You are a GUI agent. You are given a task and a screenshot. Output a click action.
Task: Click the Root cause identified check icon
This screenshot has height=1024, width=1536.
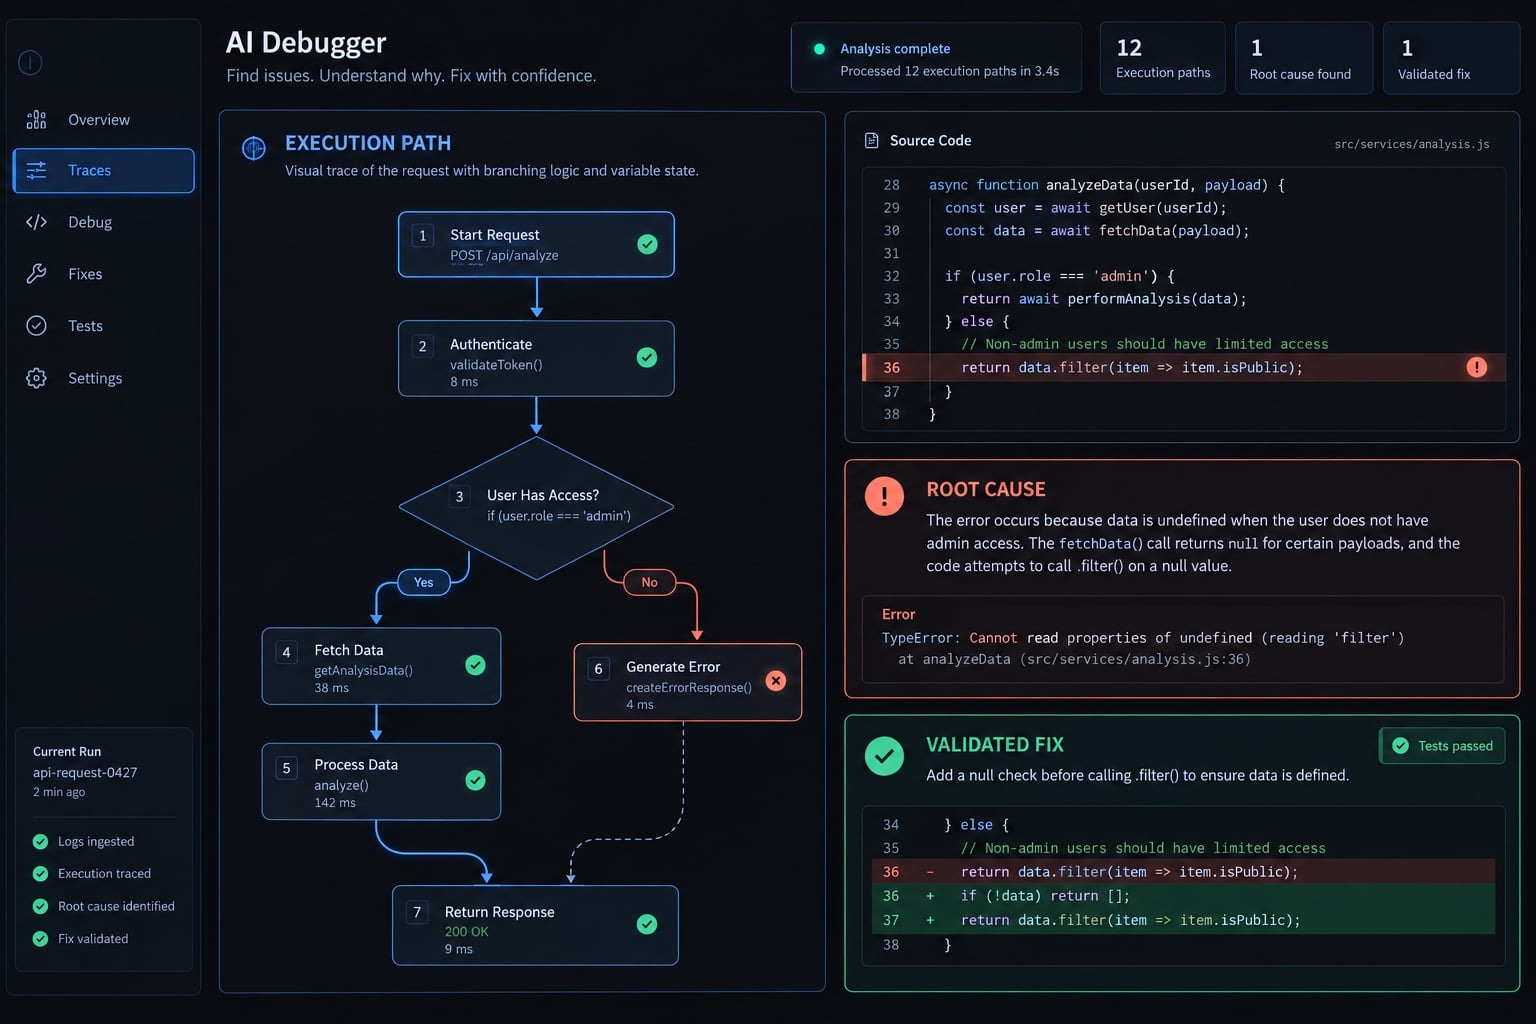tap(40, 907)
